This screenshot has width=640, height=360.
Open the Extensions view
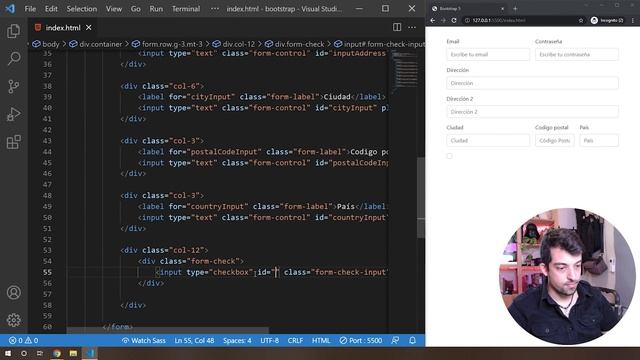tap(13, 142)
